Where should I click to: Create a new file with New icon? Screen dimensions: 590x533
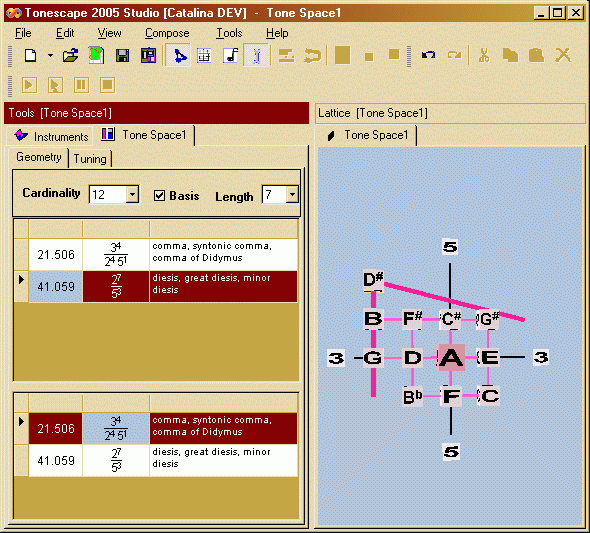30,56
